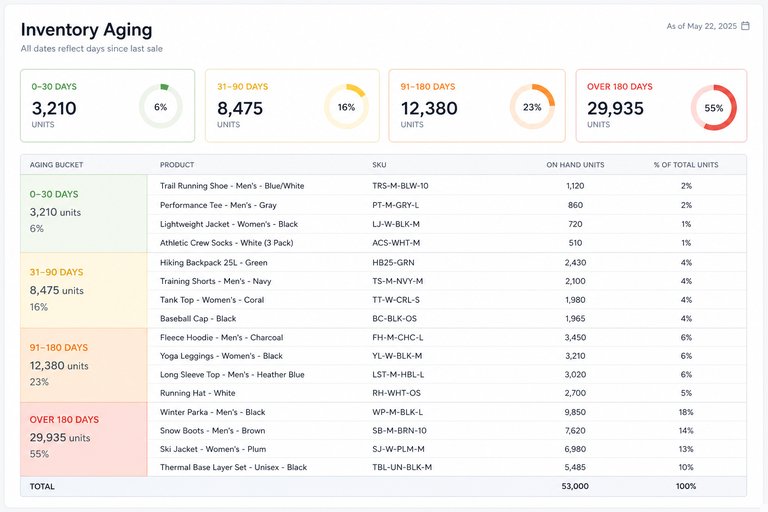Select Performance Tee - Men's - Gray row
The height and width of the screenshot is (512, 768).
[447, 205]
